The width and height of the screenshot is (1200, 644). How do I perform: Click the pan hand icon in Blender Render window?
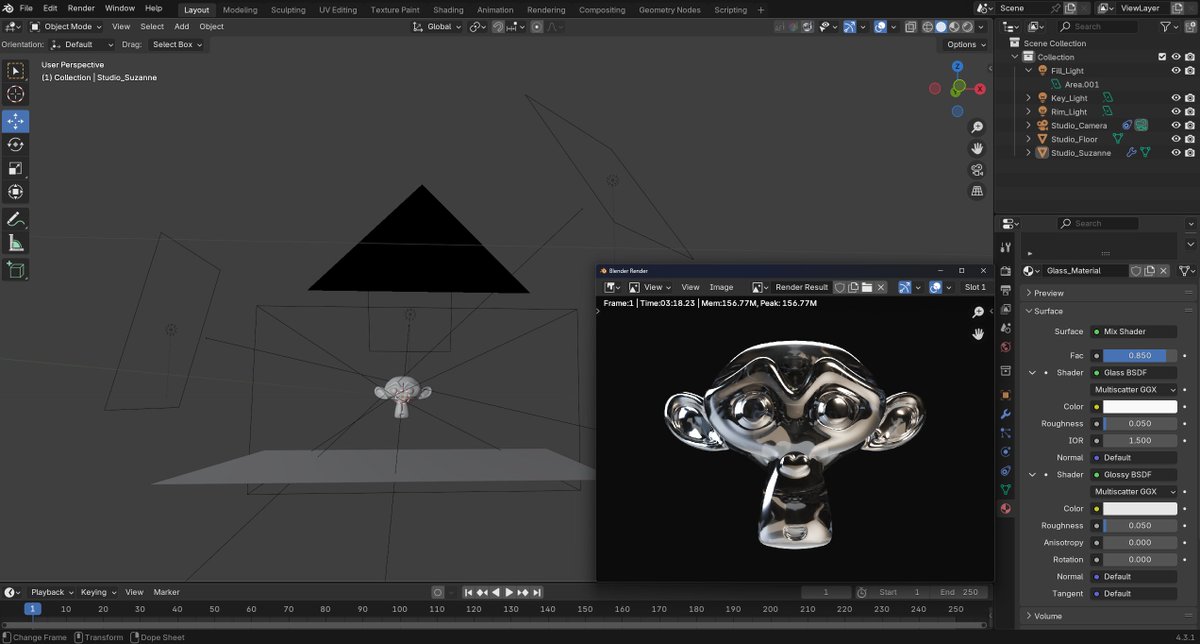click(x=978, y=334)
